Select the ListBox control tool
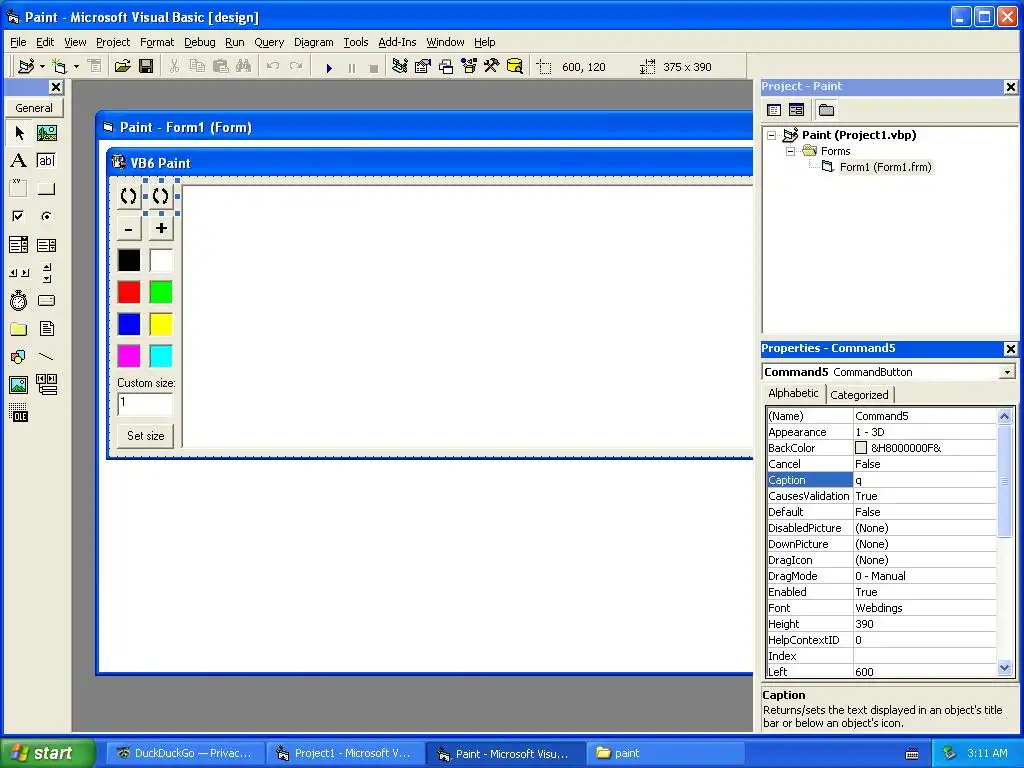Viewport: 1024px width, 768px height. pyautogui.click(x=46, y=245)
